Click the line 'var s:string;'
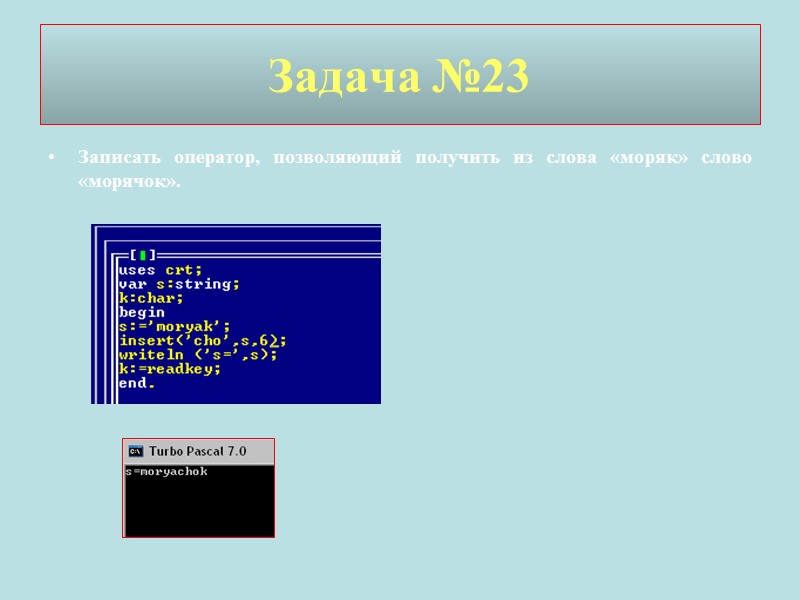The height and width of the screenshot is (600, 800). click(x=179, y=284)
